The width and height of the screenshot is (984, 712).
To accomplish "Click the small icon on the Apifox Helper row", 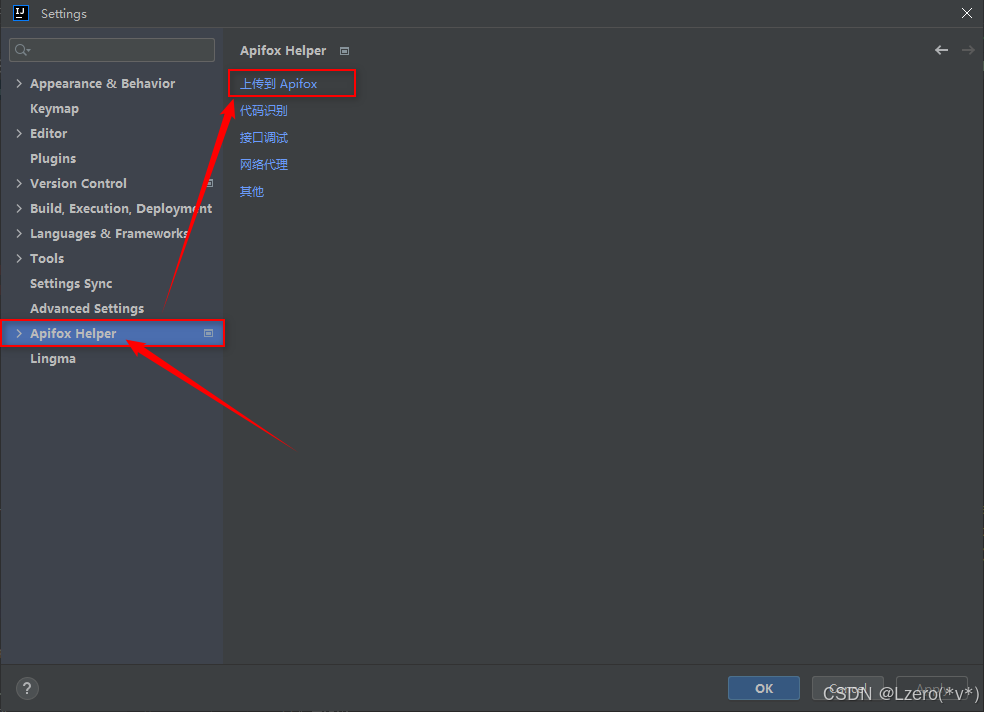I will (210, 333).
